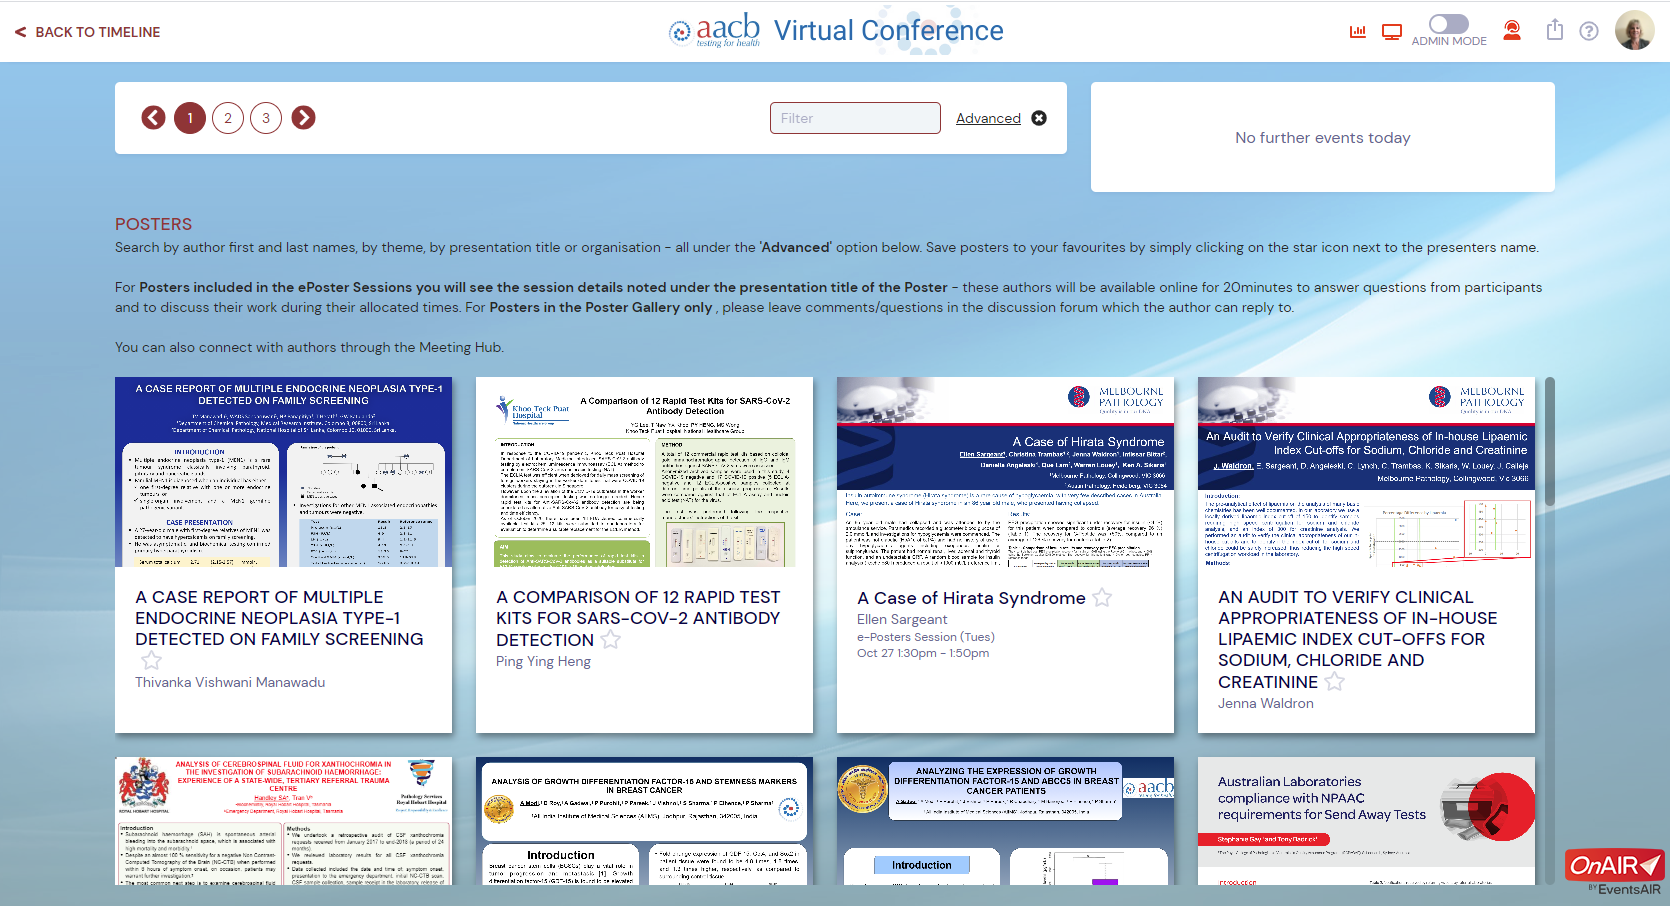Open the presentation screen icon
Image resolution: width=1670 pixels, height=906 pixels.
[1392, 32]
